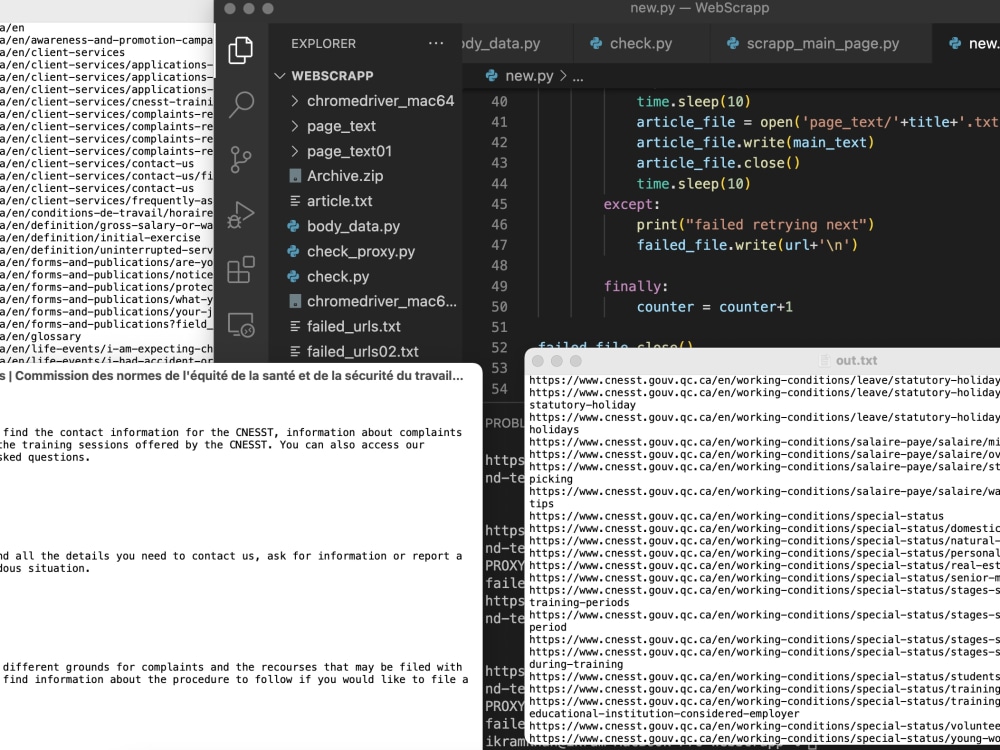Open the Remote Explorer view icon
1000x750 pixels.
[x=241, y=325]
